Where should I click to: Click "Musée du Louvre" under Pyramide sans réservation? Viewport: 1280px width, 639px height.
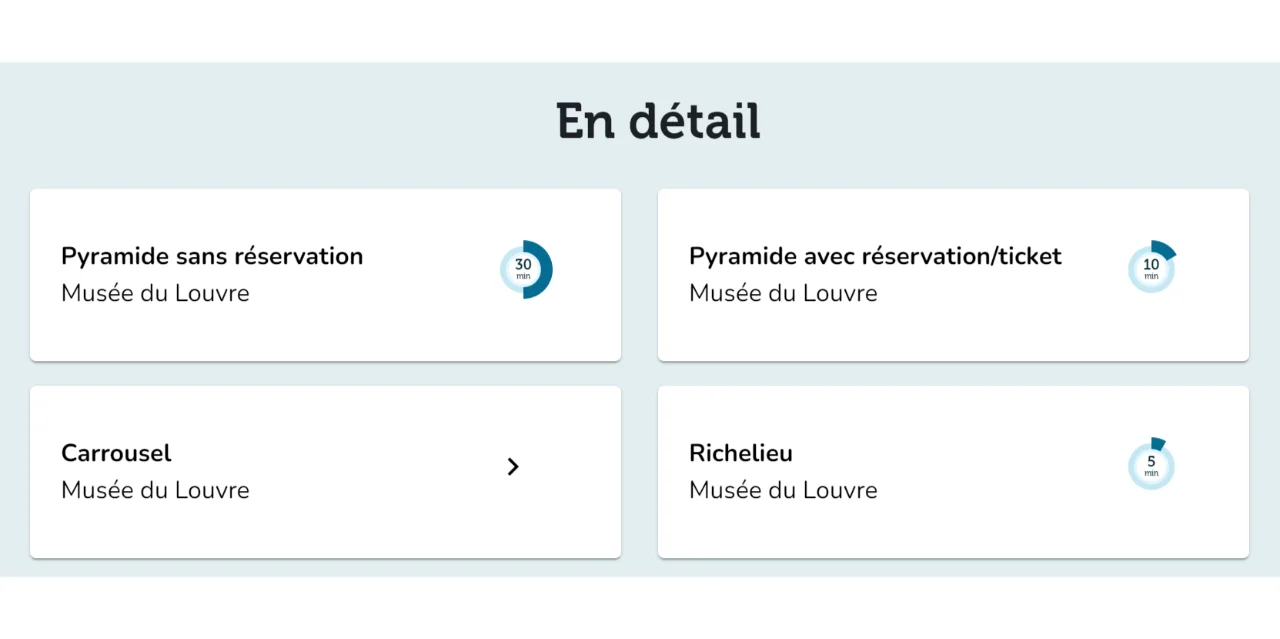pos(155,293)
